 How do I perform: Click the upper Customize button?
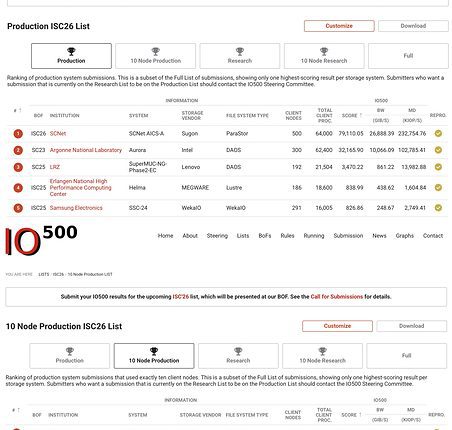coord(339,26)
